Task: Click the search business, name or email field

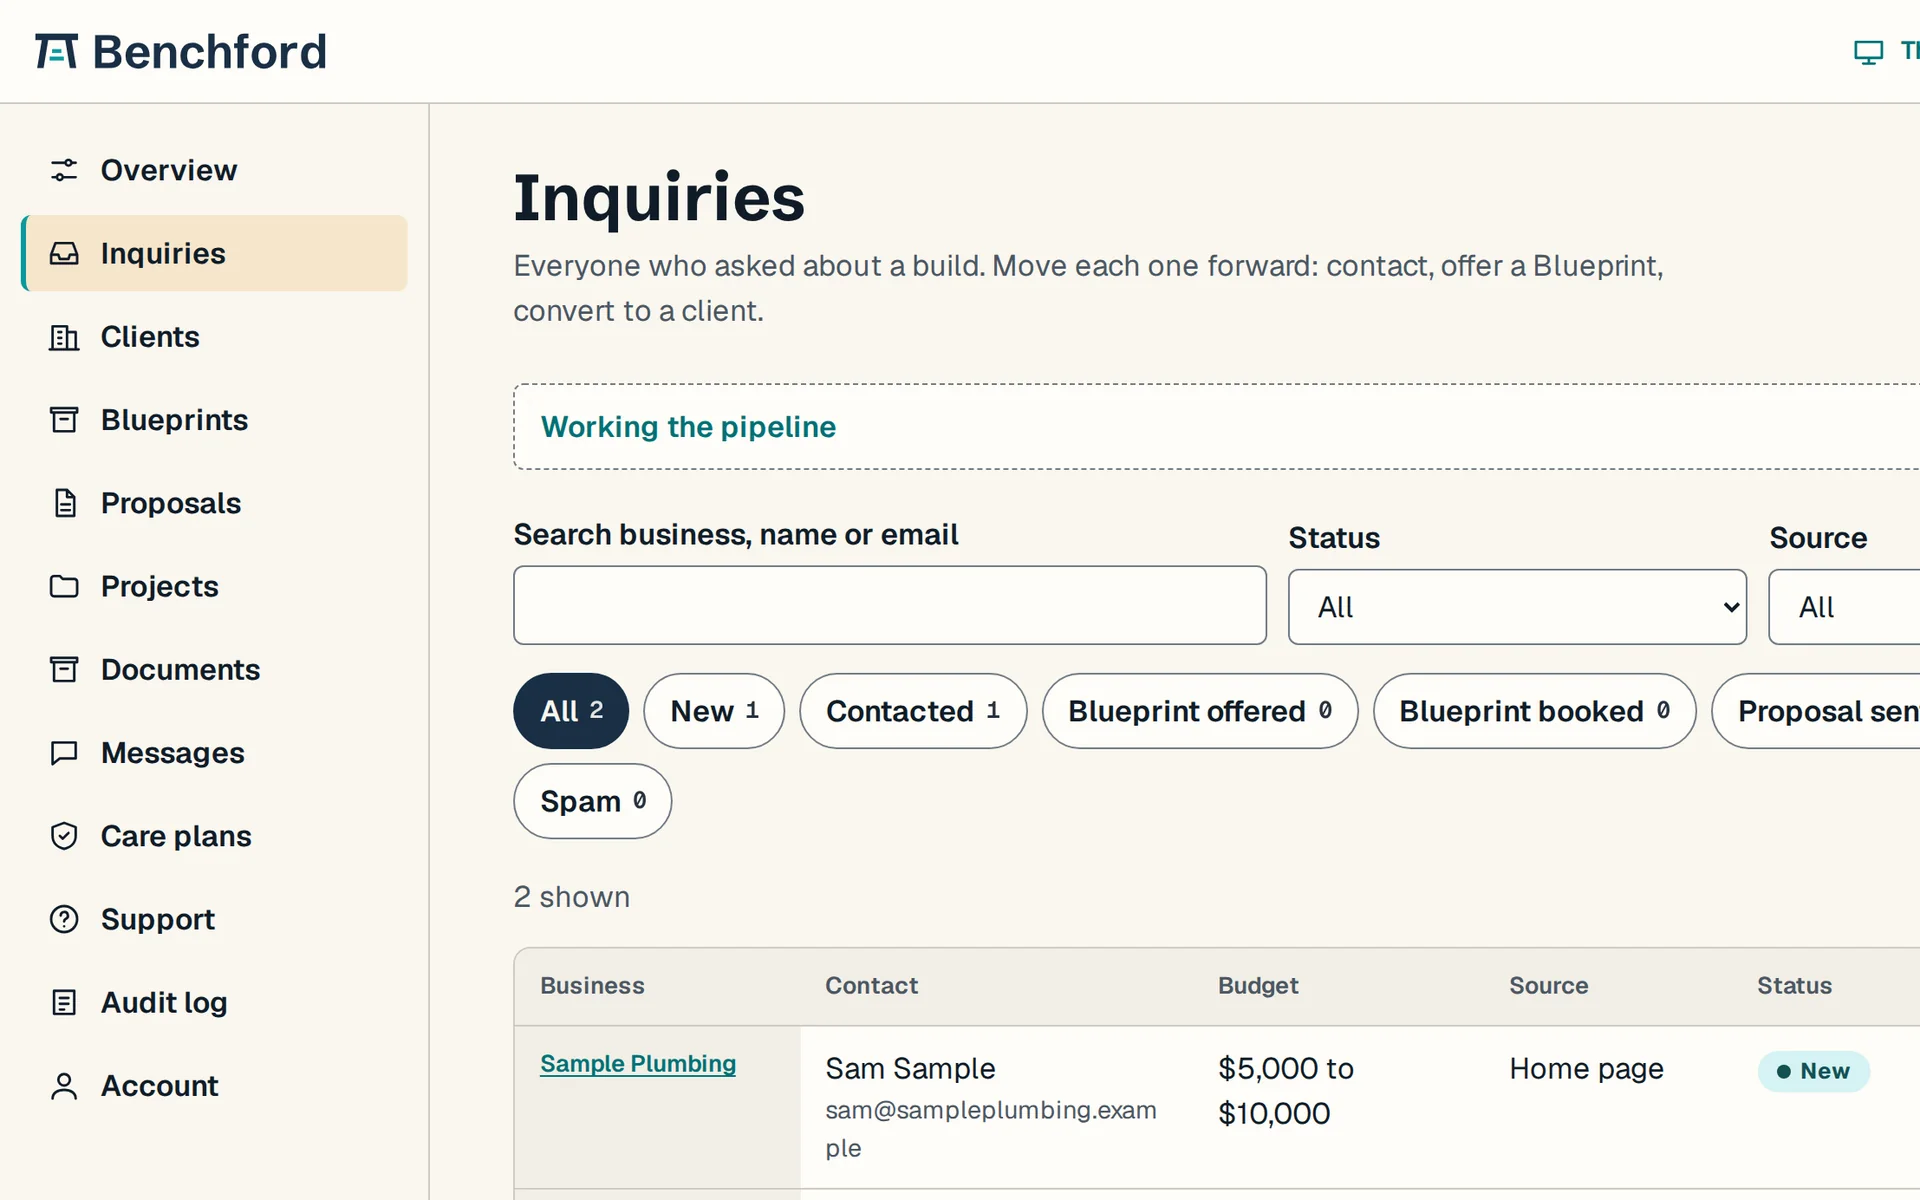Action: pyautogui.click(x=890, y=605)
